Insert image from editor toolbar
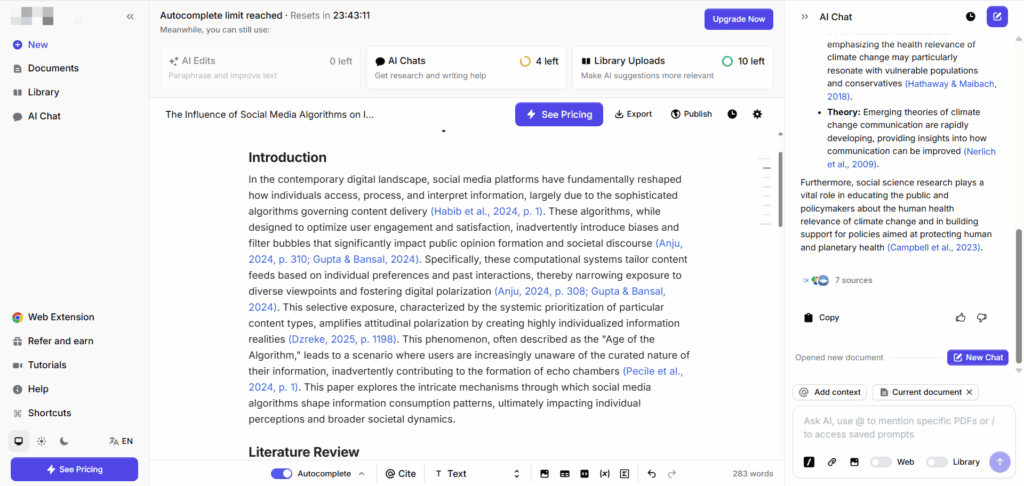1024x486 pixels. pos(545,474)
